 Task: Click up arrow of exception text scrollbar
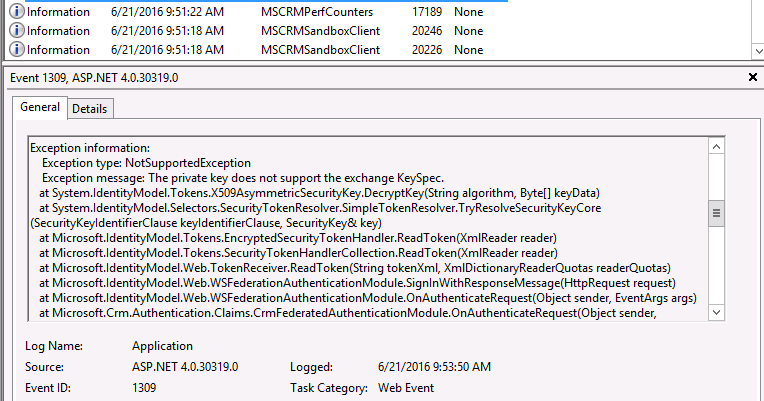pyautogui.click(x=716, y=147)
